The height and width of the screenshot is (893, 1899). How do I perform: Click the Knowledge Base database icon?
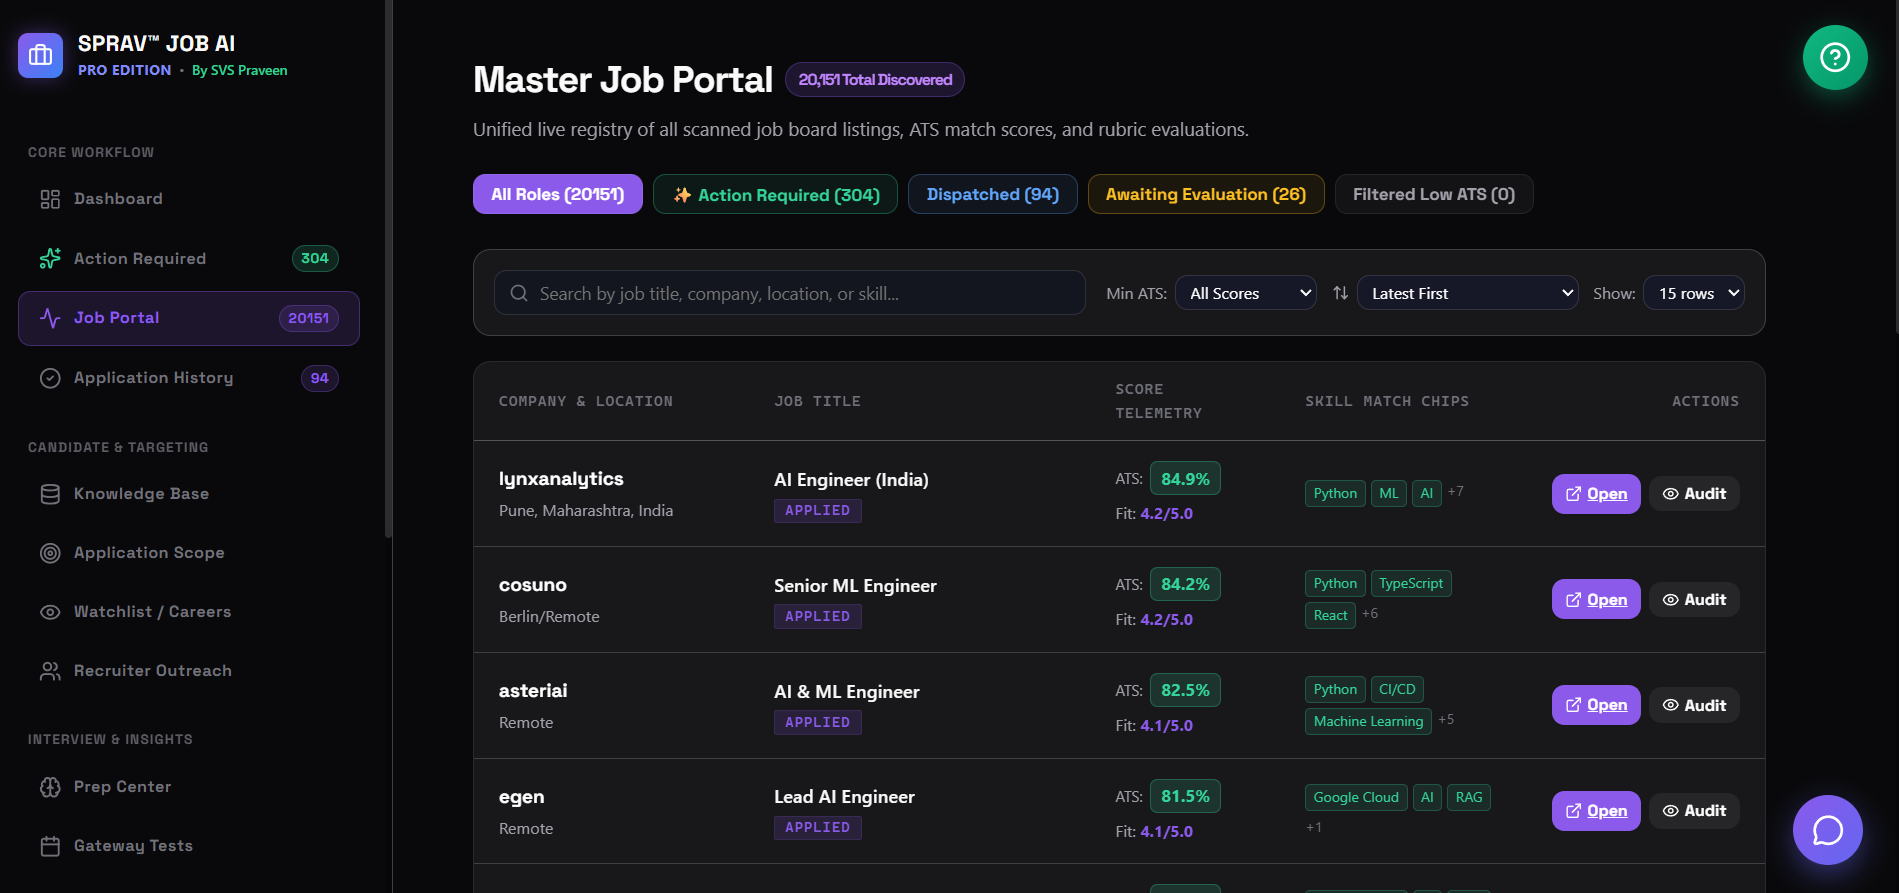tap(50, 494)
